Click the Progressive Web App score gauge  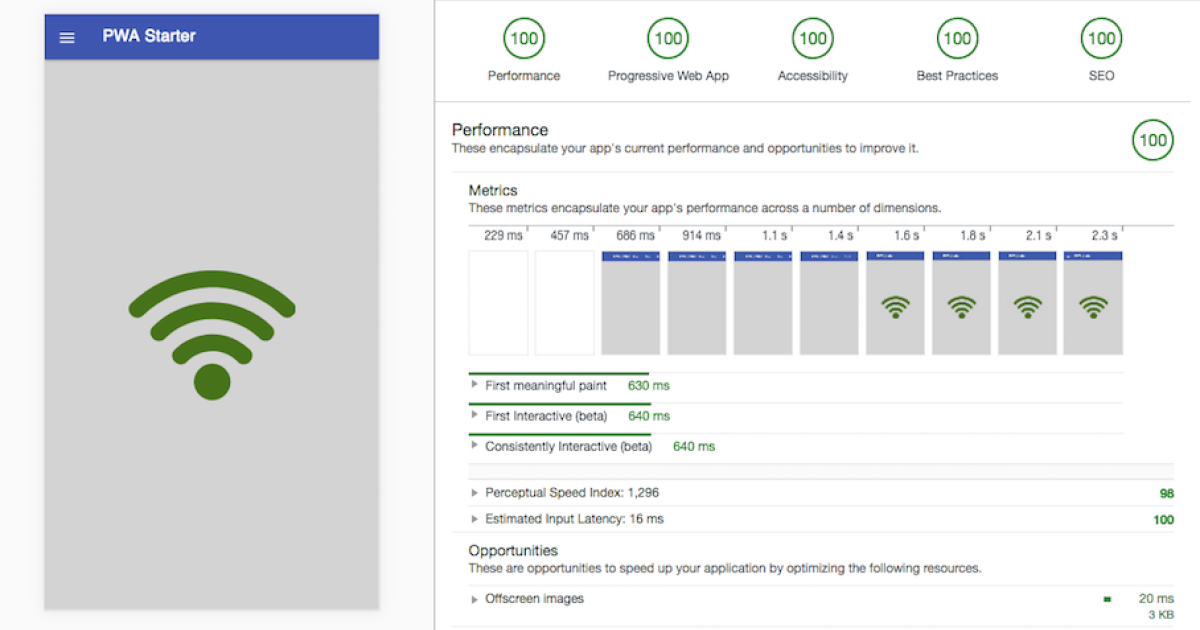click(x=668, y=39)
